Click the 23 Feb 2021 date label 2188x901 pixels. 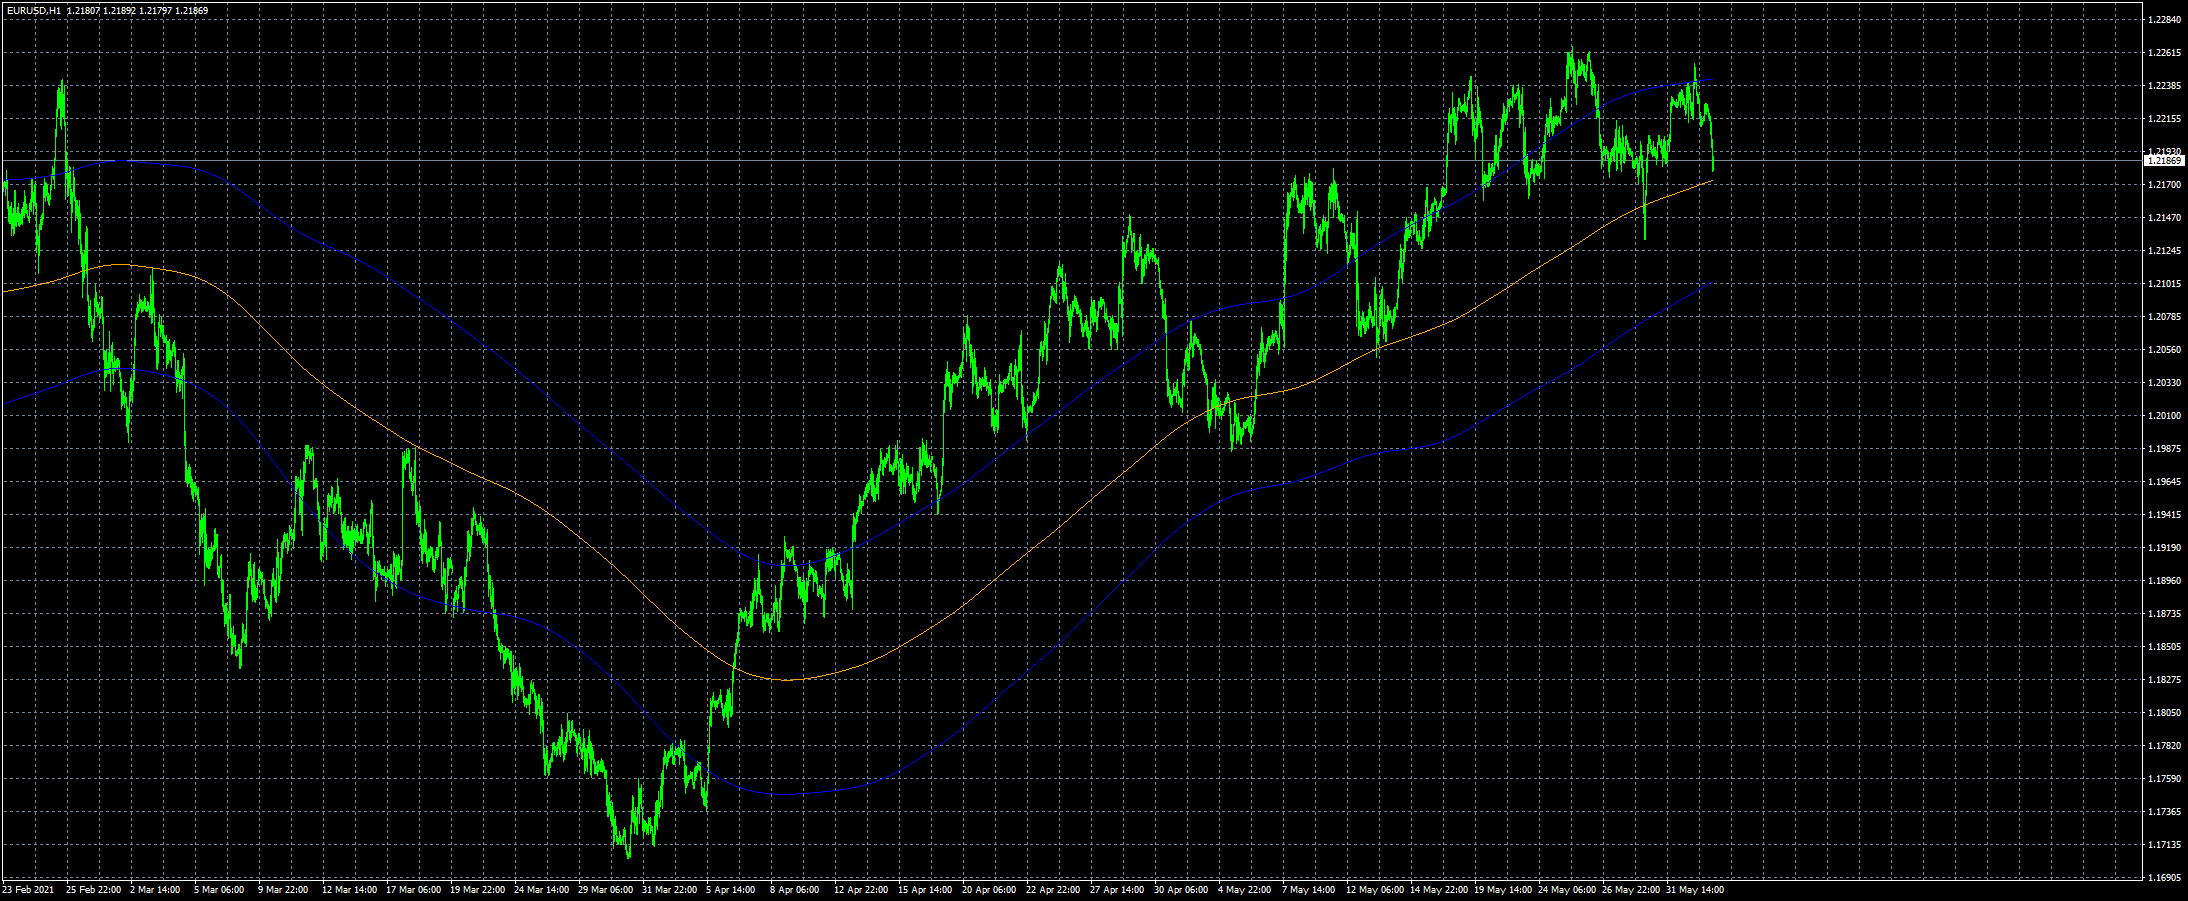click(x=28, y=889)
